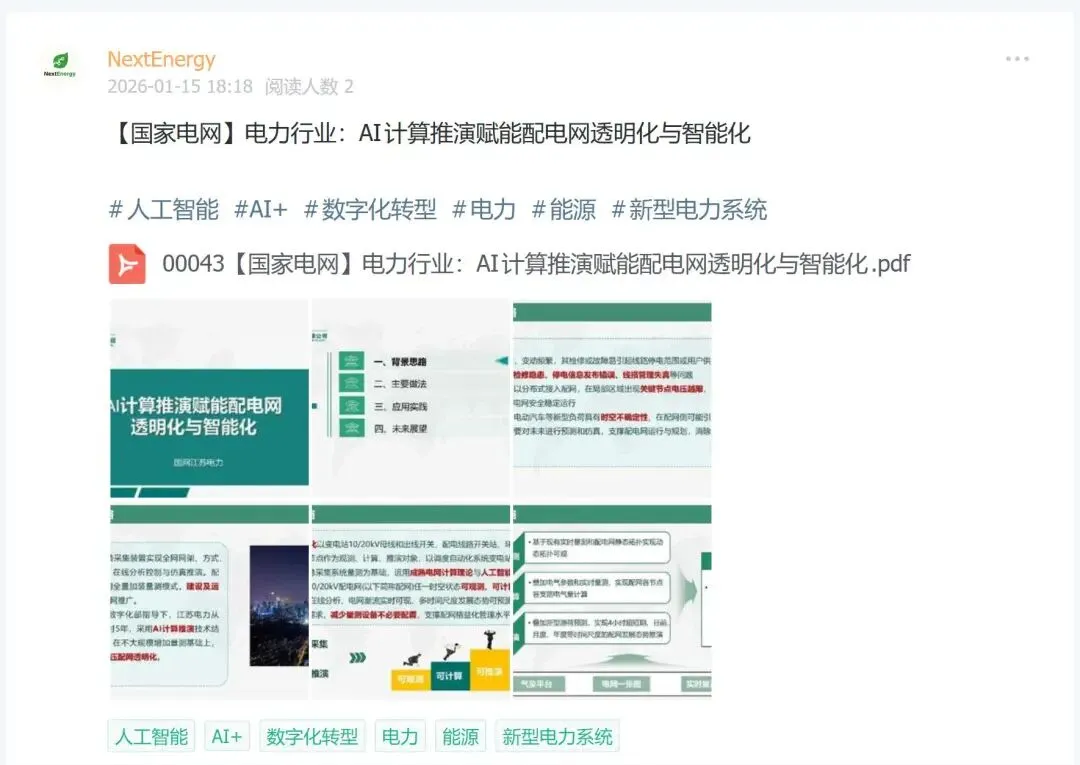This screenshot has width=1080, height=765.
Task: Click the hashtag #能源
Action: 563,209
